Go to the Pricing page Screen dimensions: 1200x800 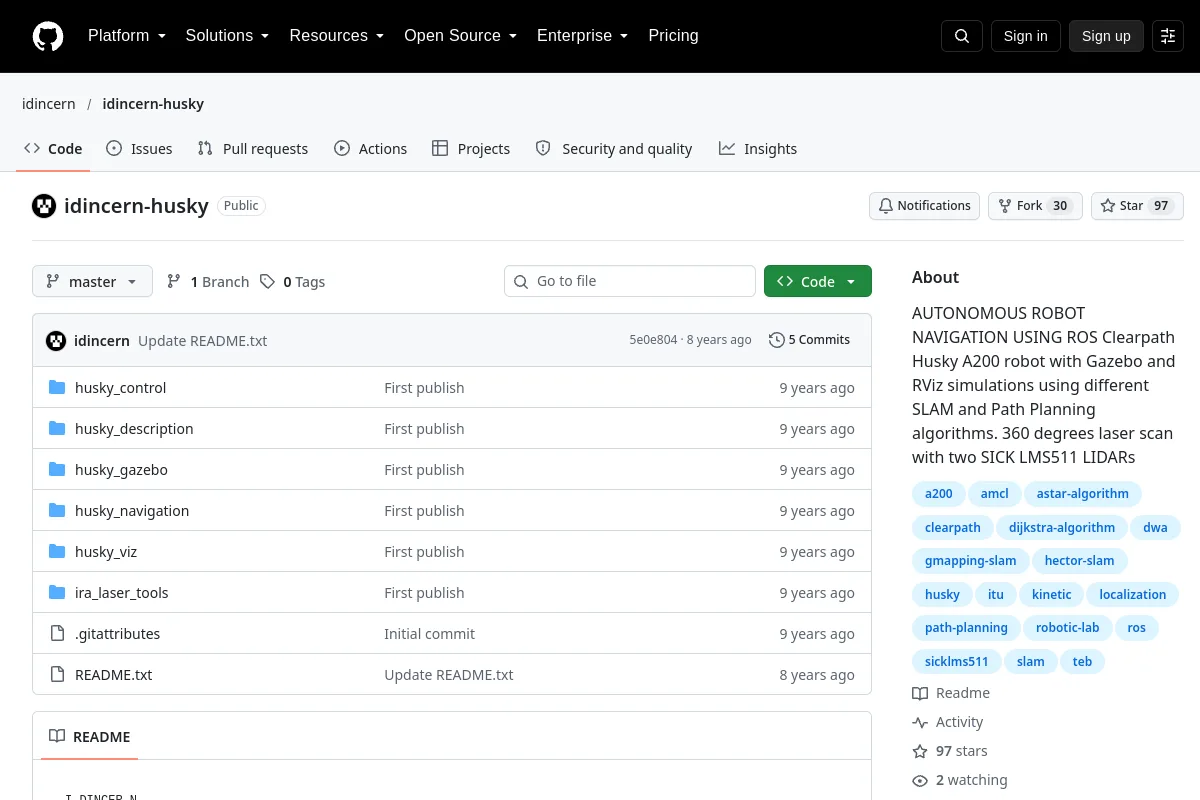pyautogui.click(x=673, y=36)
